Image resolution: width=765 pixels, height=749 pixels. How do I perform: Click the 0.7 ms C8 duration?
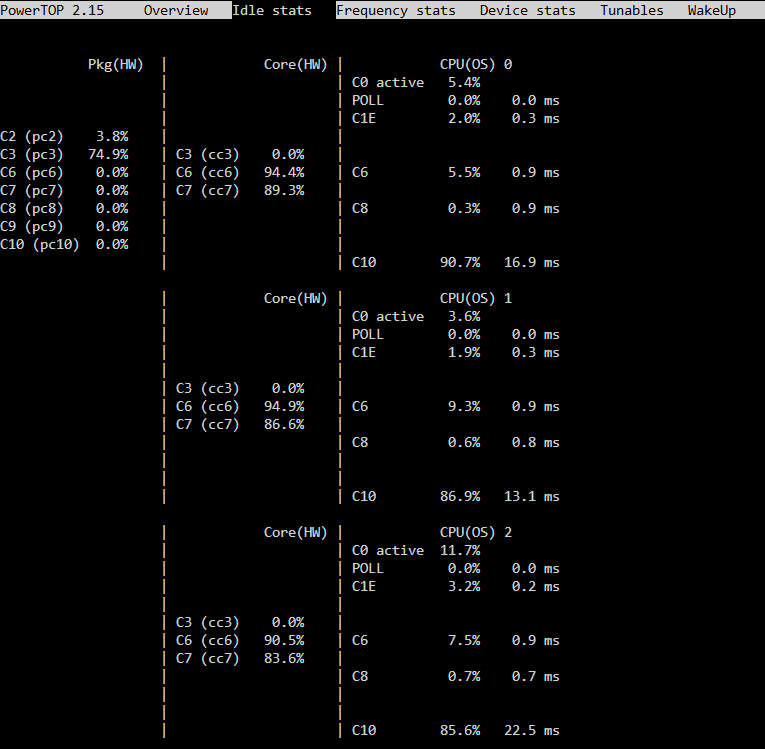(x=536, y=676)
